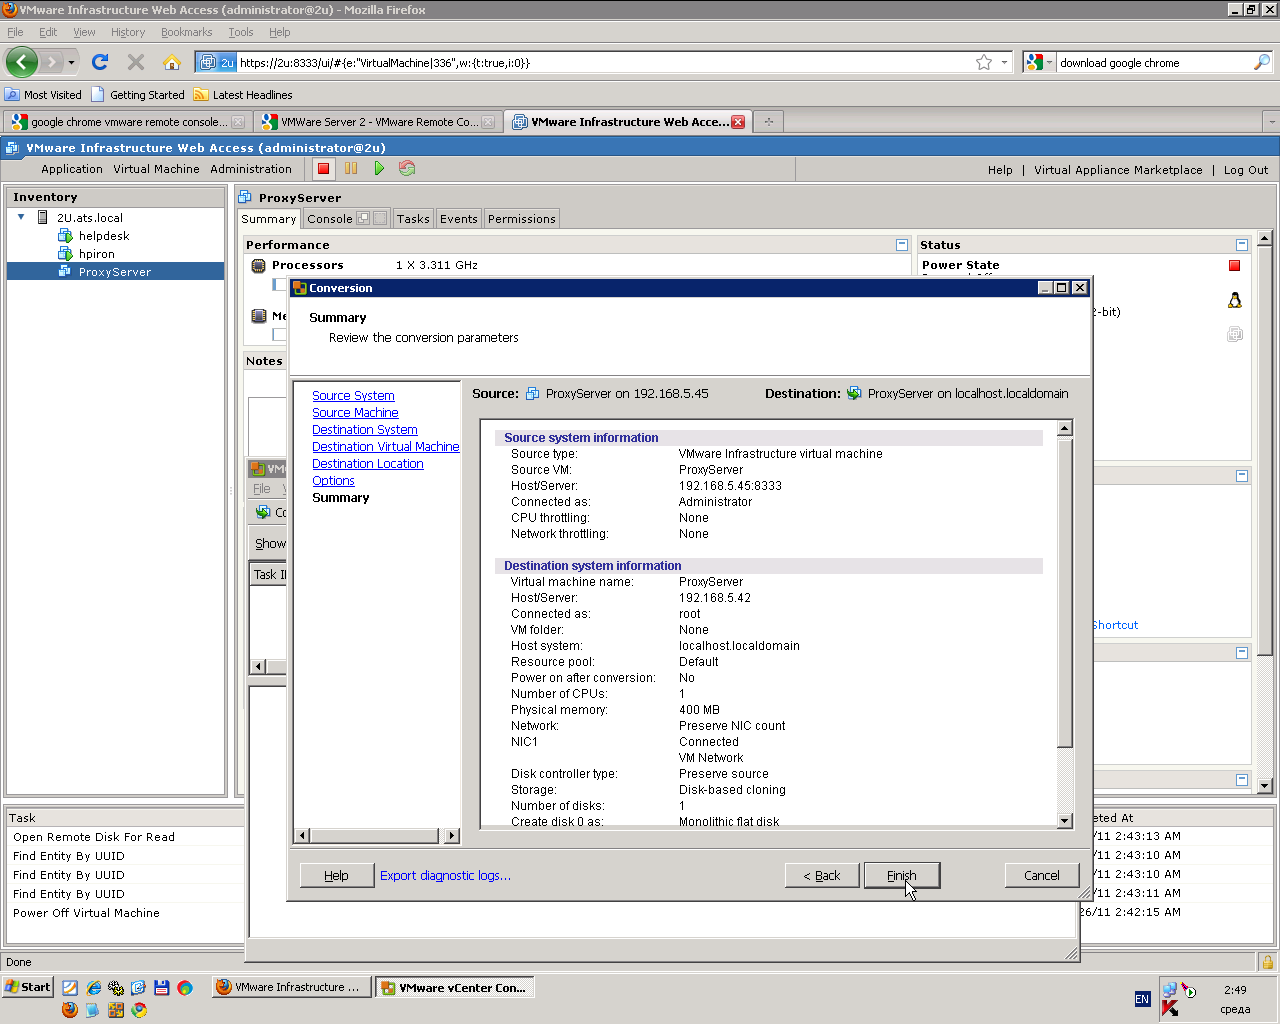This screenshot has height=1024, width=1280.
Task: Click the Firefox quick launch icon
Action: point(69,1010)
